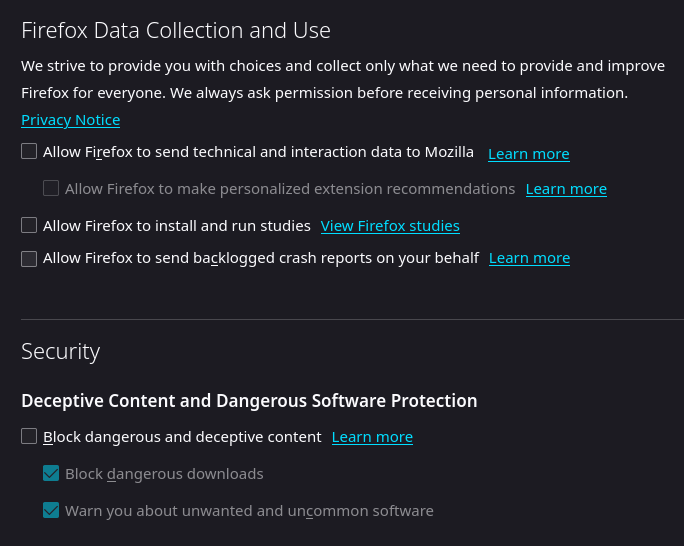Click 'Warn you about unwanted and uncommon software' text
Screen dimensions: 684x546
click(x=249, y=510)
